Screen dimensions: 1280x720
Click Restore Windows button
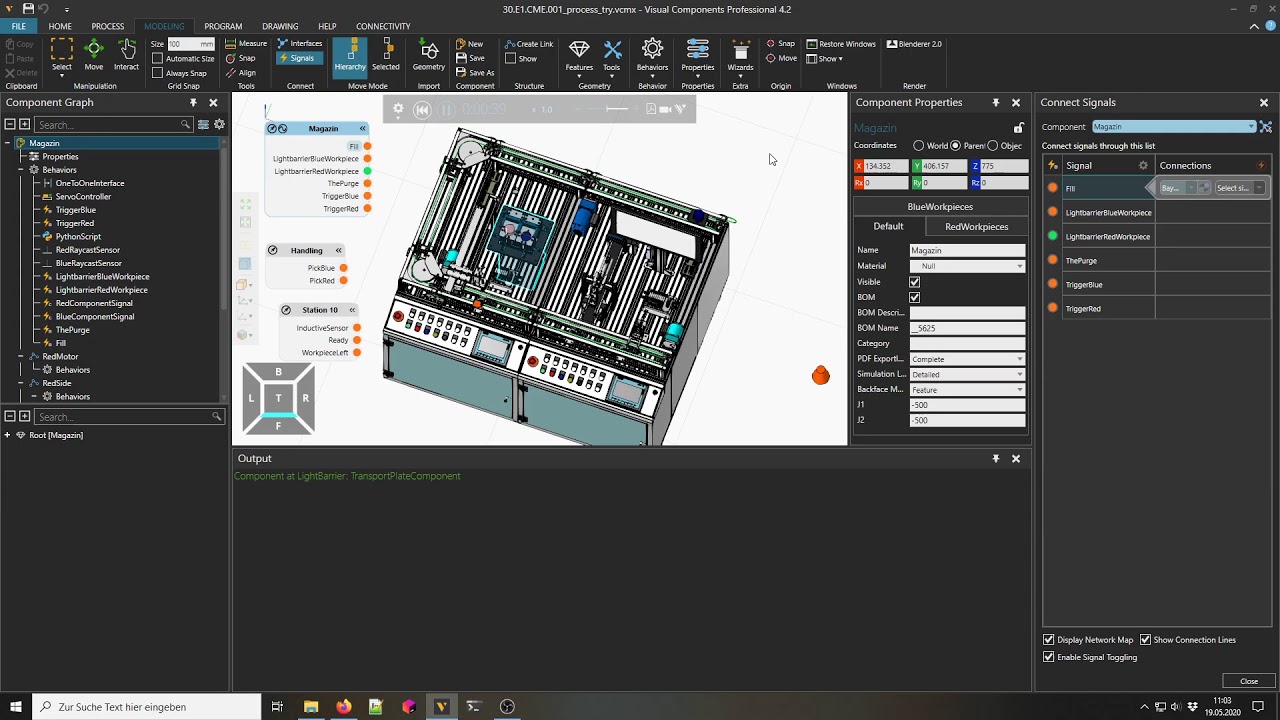(841, 44)
